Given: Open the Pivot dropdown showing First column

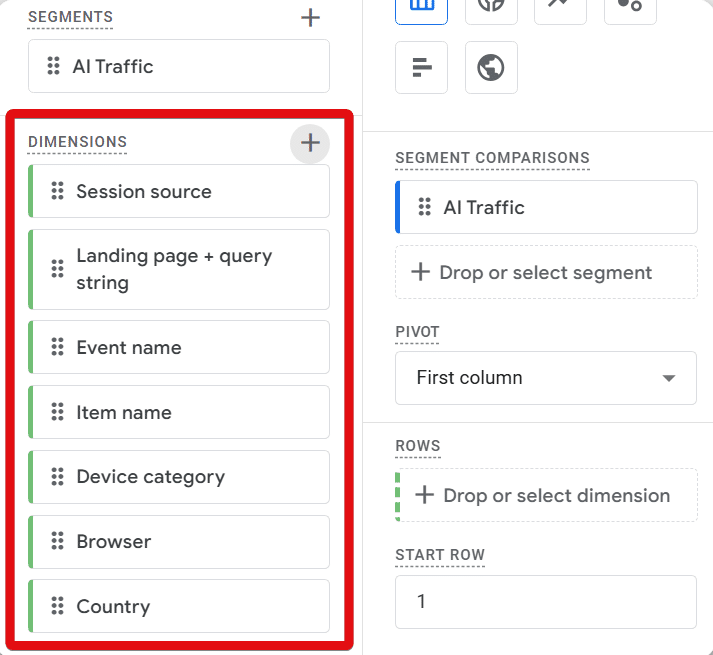Looking at the screenshot, I should (546, 378).
